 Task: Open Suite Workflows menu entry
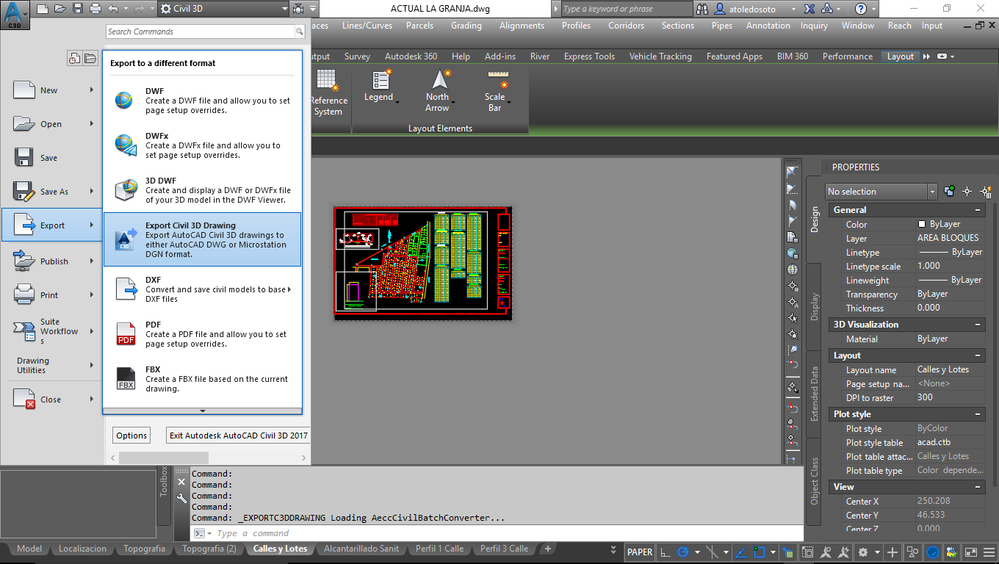point(52,331)
